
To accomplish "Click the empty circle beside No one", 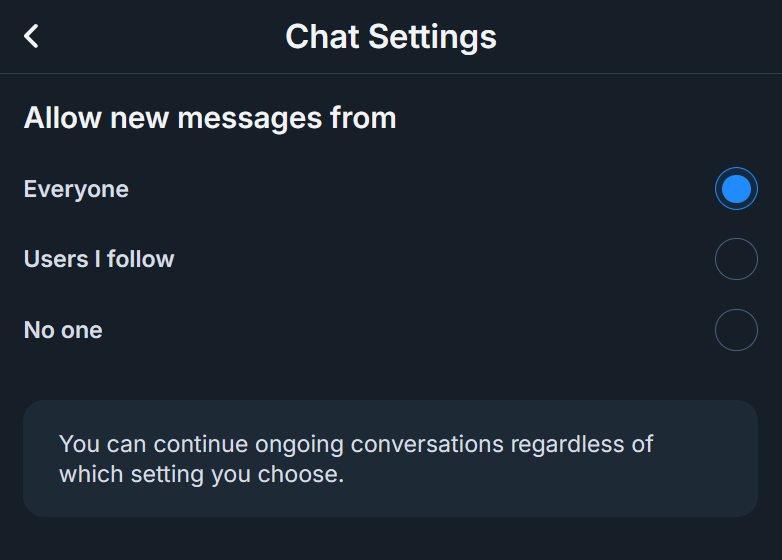I will click(x=736, y=330).
